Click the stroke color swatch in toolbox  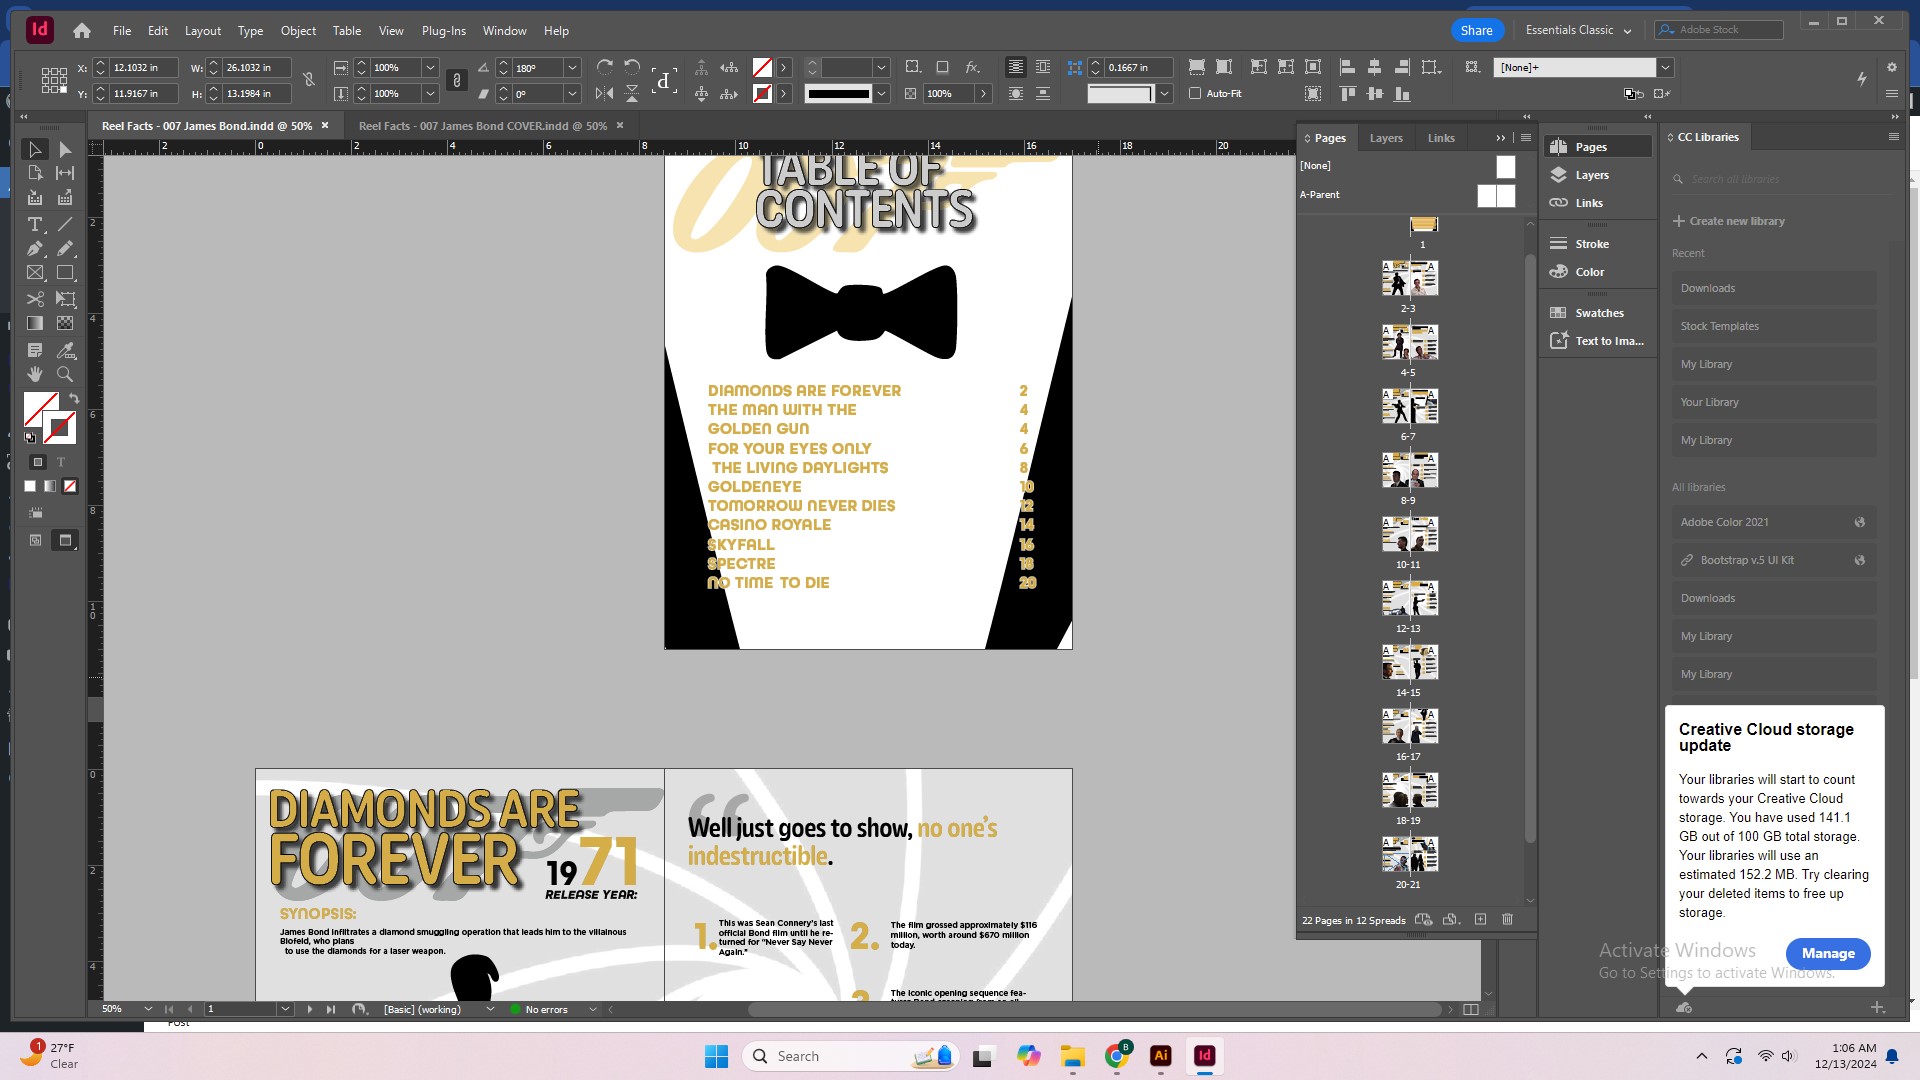(x=62, y=428)
